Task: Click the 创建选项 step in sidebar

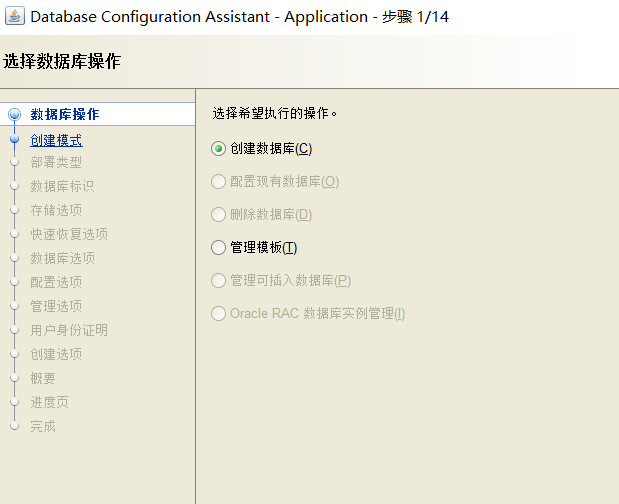Action: 56,354
